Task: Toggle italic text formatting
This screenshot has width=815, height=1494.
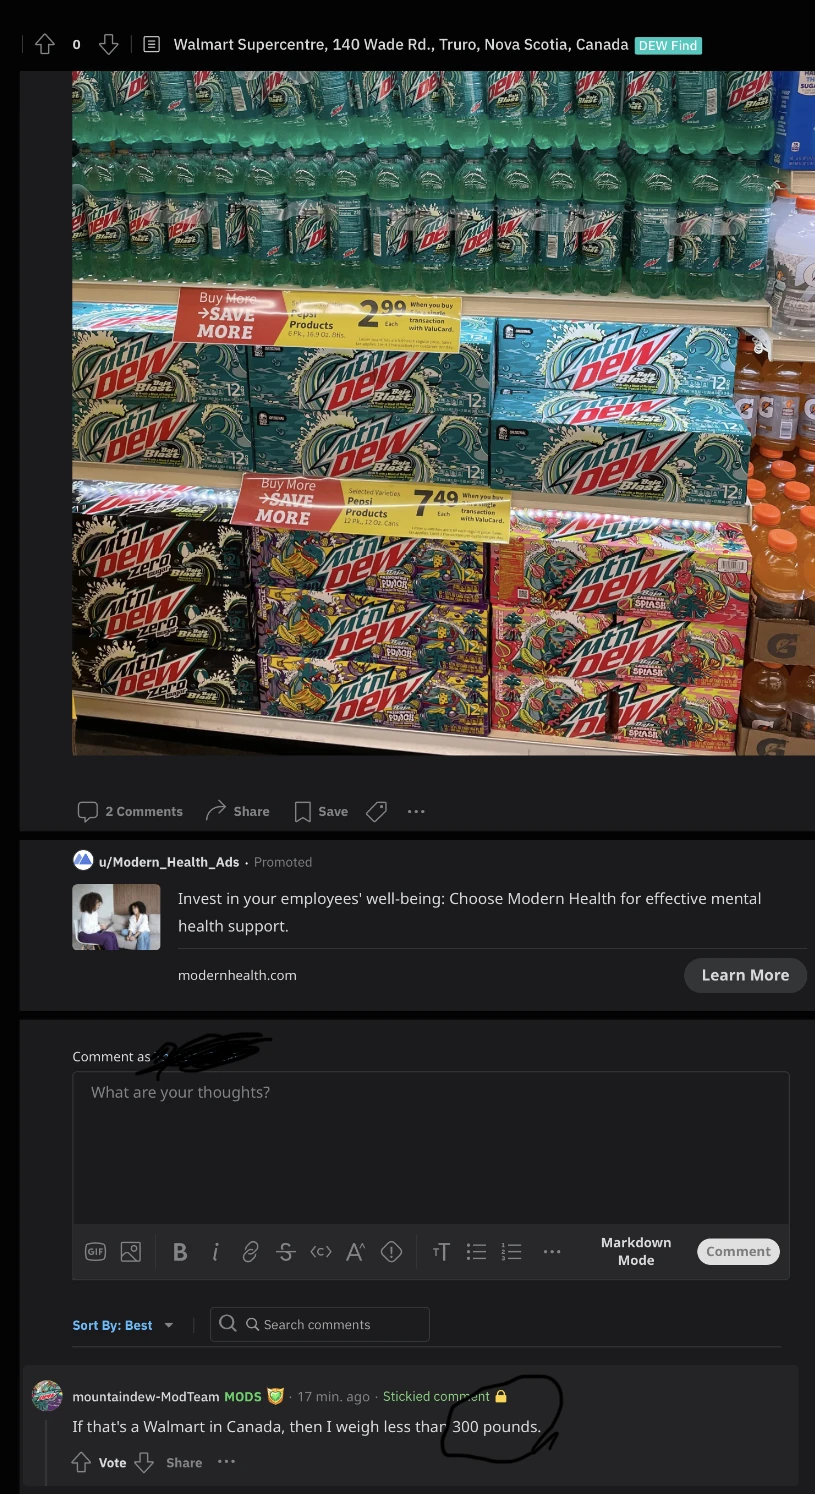Action: pos(215,1252)
